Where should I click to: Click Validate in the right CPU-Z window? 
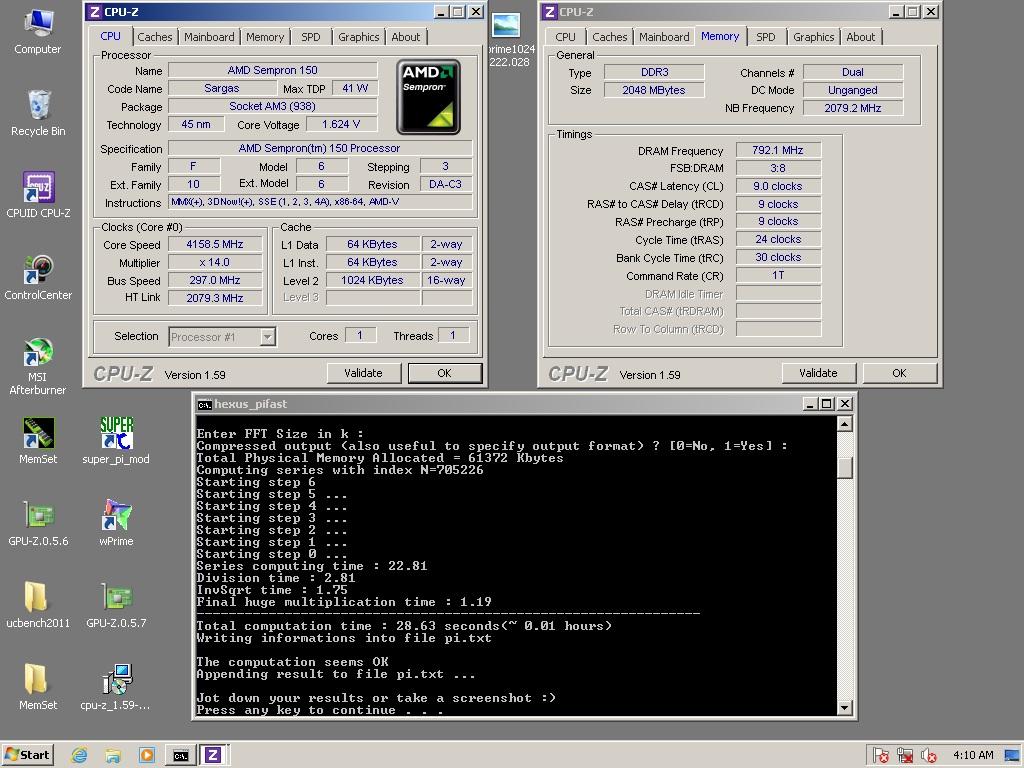[818, 373]
